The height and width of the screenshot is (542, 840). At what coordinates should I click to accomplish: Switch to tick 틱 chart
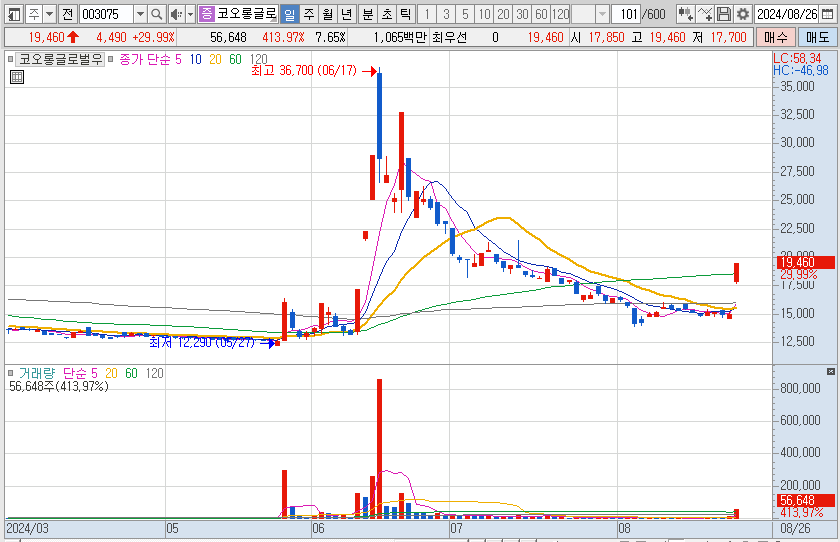tap(406, 14)
